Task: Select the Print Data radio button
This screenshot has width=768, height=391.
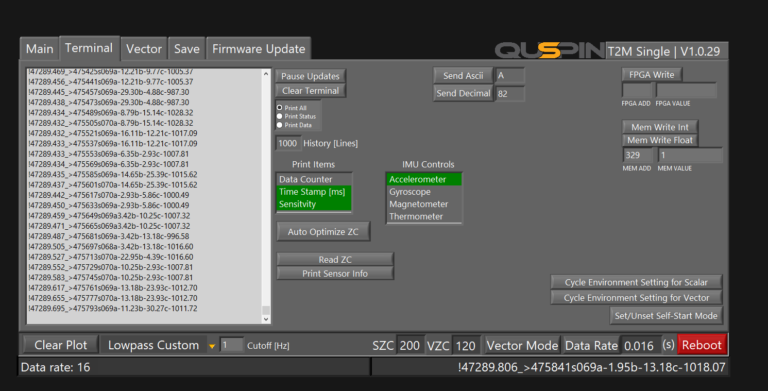Action: pyautogui.click(x=279, y=125)
